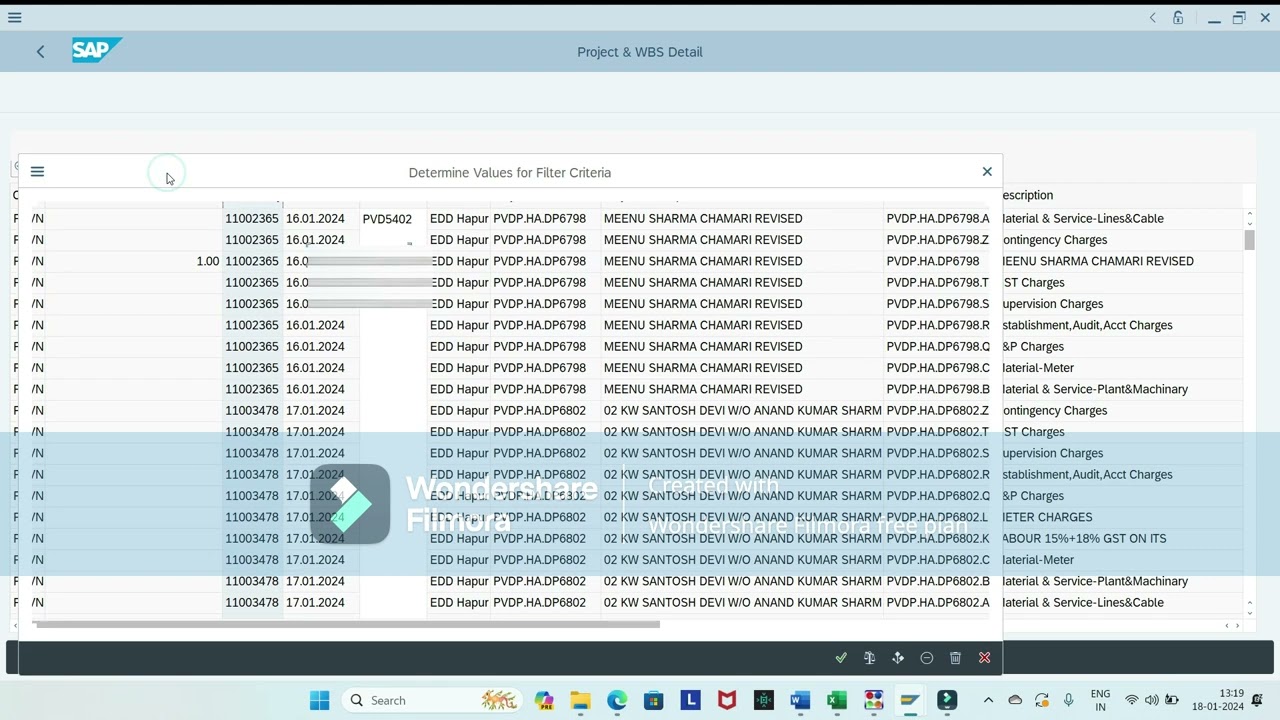Open the notification bell in the tray
The image size is (1280, 720).
[1258, 700]
